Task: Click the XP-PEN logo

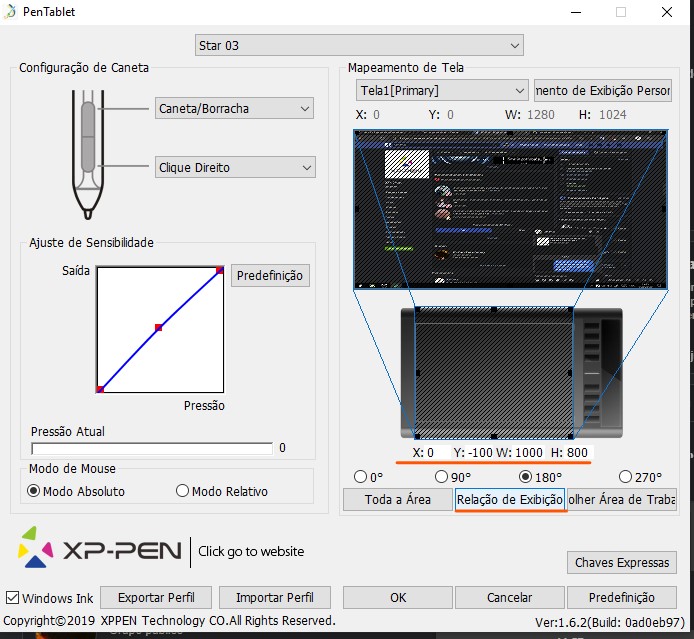Action: 100,551
